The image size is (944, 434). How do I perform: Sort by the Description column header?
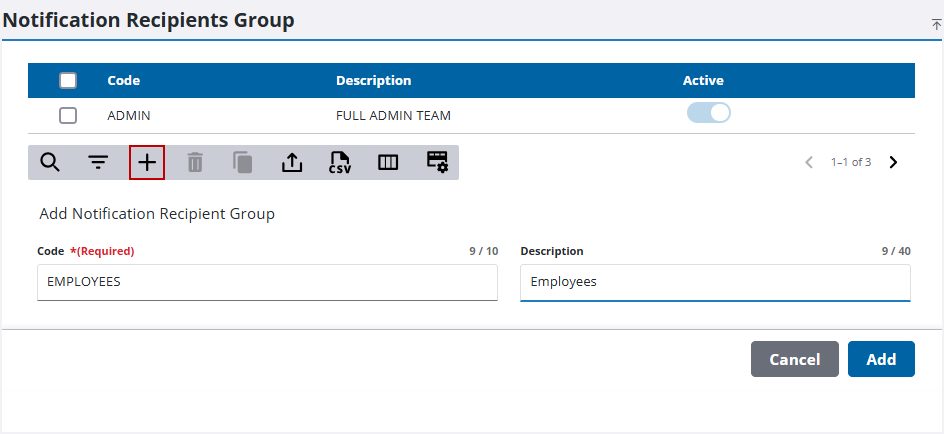373,80
